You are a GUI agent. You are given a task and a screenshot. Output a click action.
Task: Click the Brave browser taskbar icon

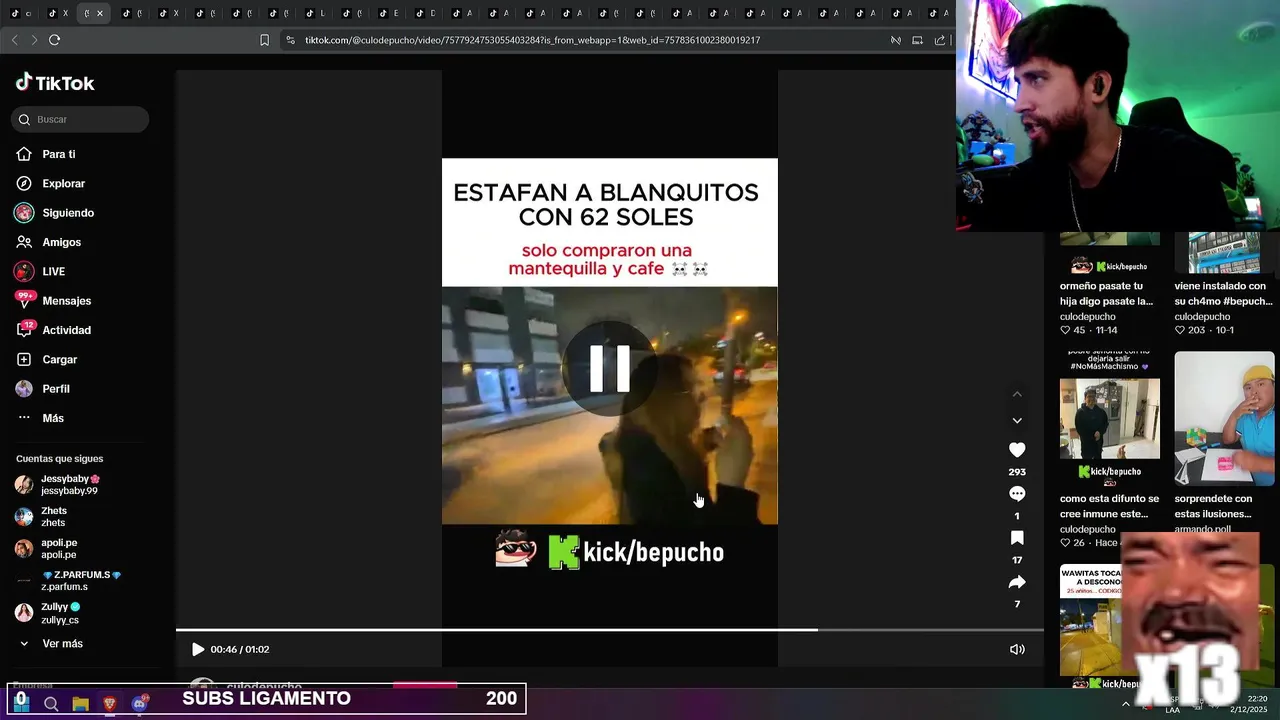tap(110, 704)
